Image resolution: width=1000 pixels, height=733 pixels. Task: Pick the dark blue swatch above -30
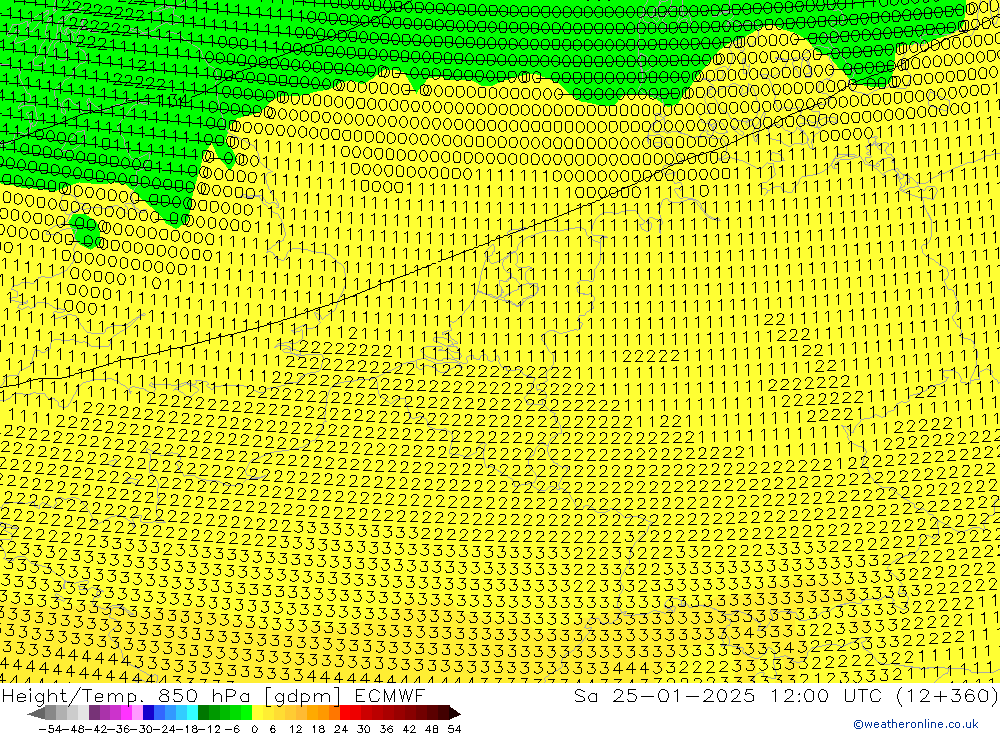149,713
